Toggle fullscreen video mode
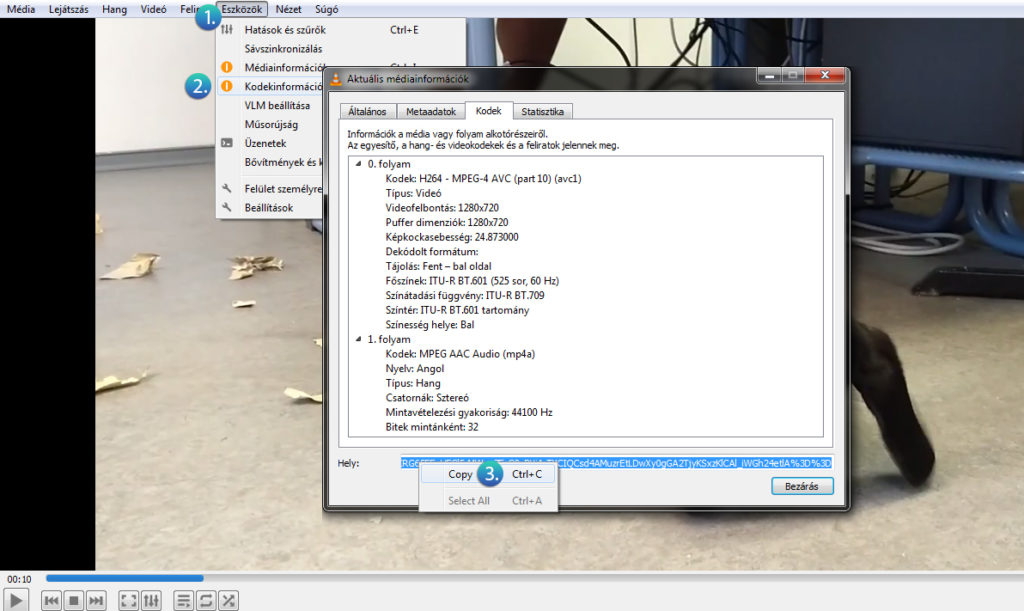Image resolution: width=1024 pixels, height=611 pixels. (129, 601)
